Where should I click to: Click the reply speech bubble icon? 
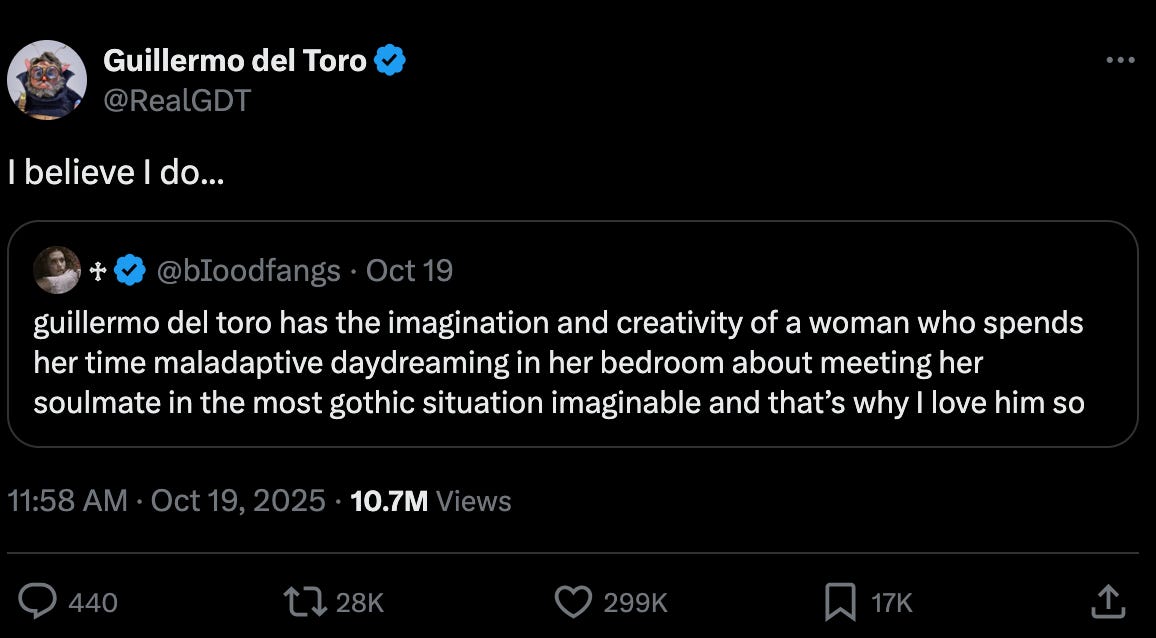(x=39, y=601)
